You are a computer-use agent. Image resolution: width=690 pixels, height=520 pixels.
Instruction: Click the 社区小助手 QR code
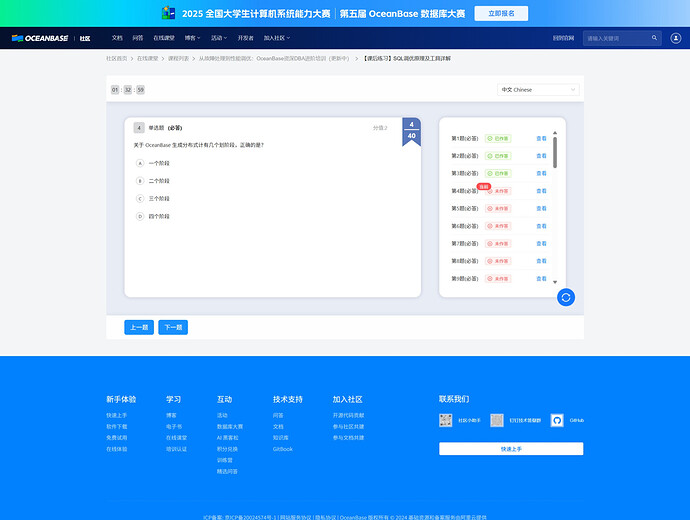coord(445,420)
